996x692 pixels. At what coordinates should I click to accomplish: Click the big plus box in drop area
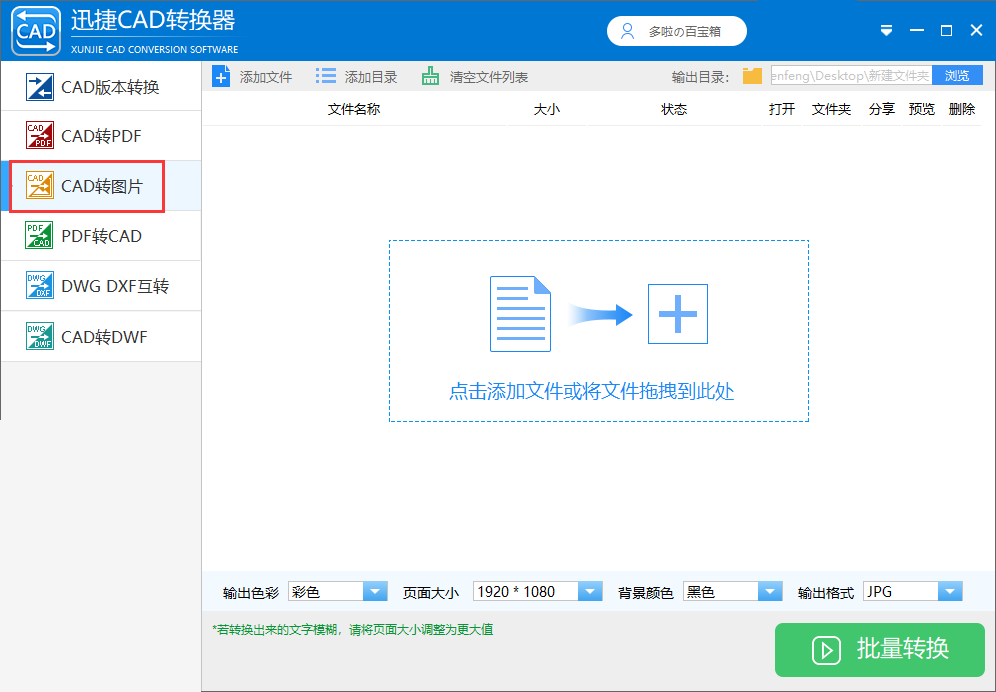pyautogui.click(x=678, y=314)
